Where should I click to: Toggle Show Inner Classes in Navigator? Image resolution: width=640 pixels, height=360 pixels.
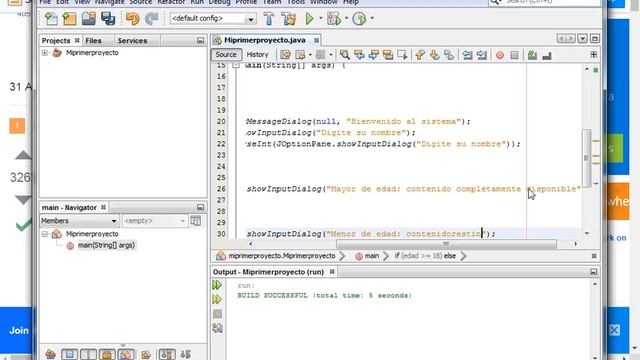click(126, 354)
